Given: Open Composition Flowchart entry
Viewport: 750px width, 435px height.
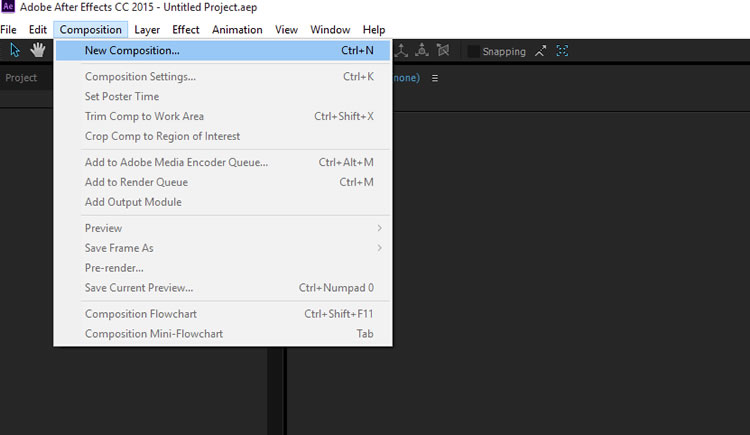Looking at the screenshot, I should (223, 314).
